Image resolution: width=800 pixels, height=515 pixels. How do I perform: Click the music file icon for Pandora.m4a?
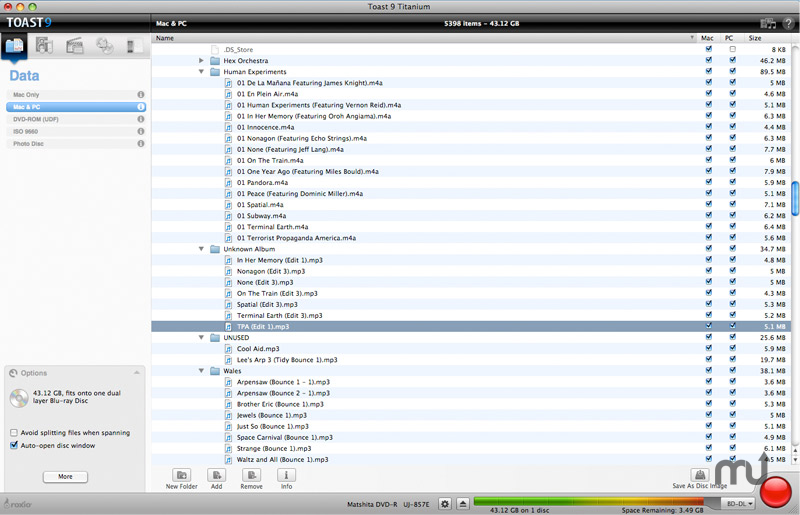(x=229, y=183)
